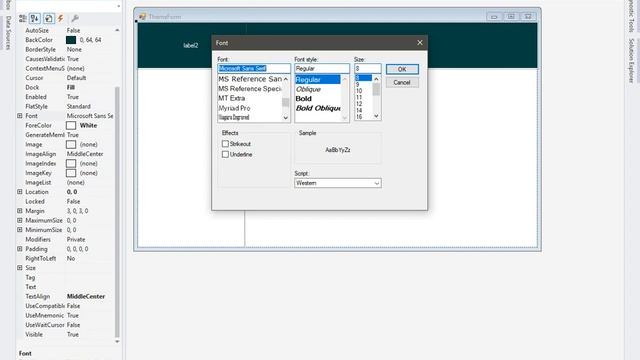Image resolution: width=640 pixels, height=360 pixels.
Task: Choose Oblique font style
Action: pyautogui.click(x=309, y=89)
